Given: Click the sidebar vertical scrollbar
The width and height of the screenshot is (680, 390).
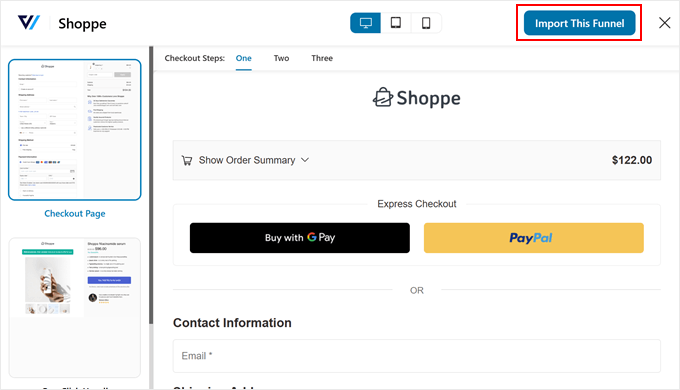Looking at the screenshot, I should point(151,185).
